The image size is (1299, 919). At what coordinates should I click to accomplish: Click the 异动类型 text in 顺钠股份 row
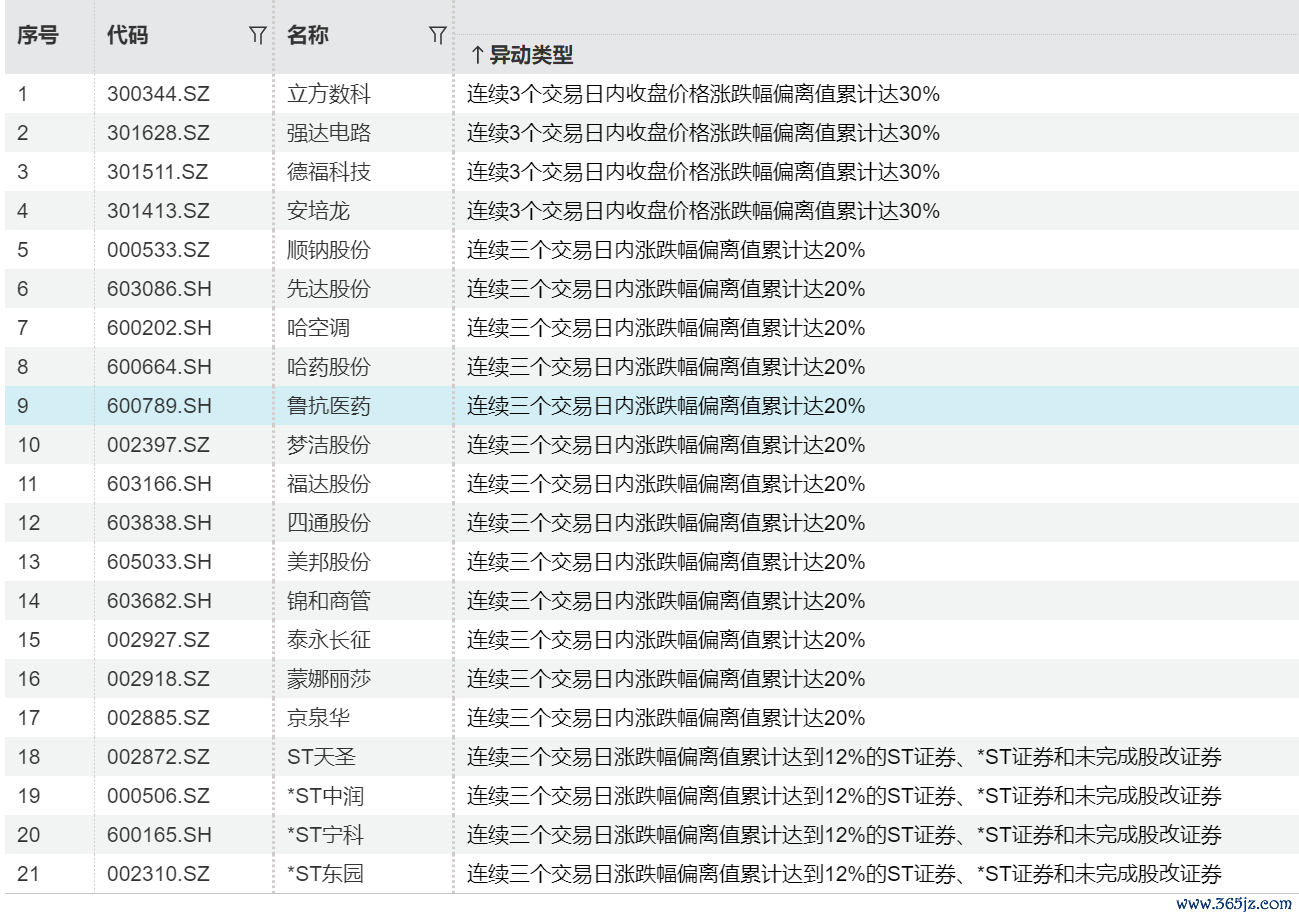click(666, 250)
